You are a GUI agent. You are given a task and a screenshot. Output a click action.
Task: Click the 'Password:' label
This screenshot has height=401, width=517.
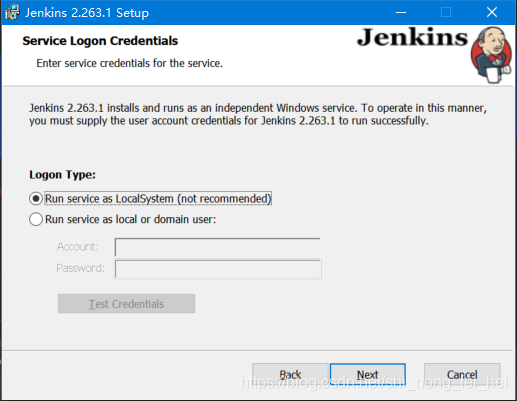(x=80, y=268)
